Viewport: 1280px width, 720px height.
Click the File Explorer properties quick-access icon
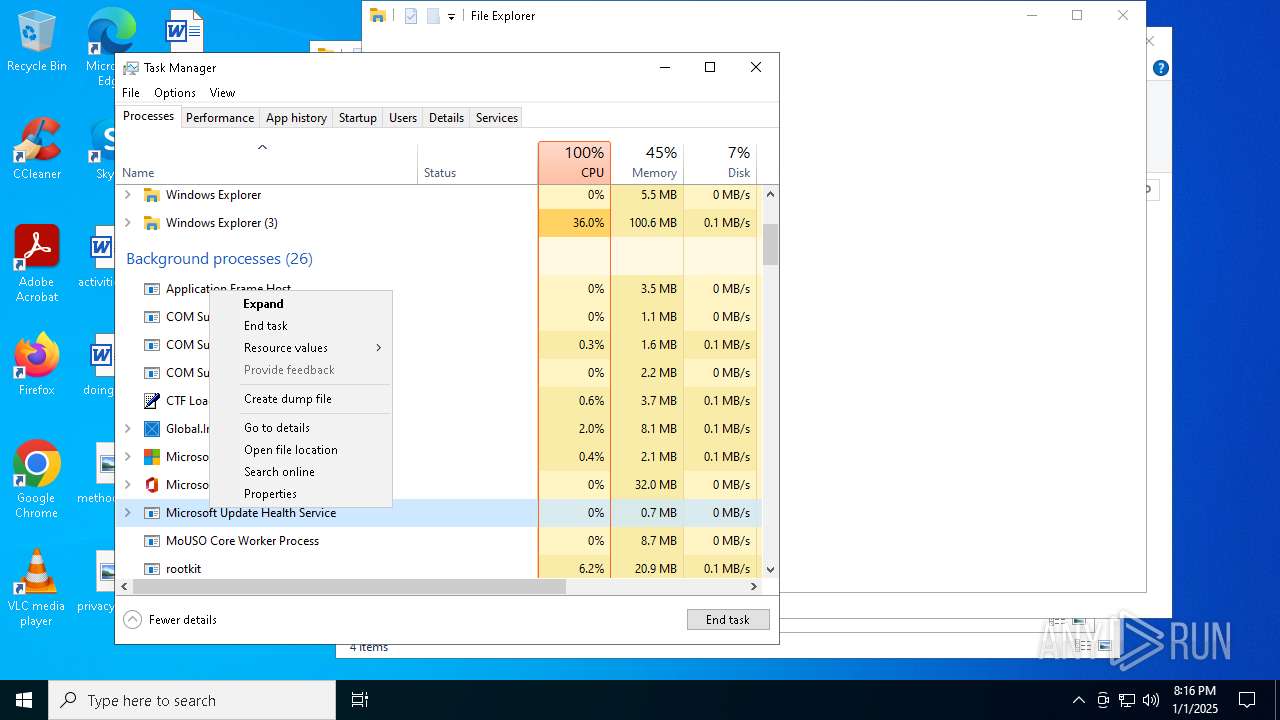[x=411, y=16]
